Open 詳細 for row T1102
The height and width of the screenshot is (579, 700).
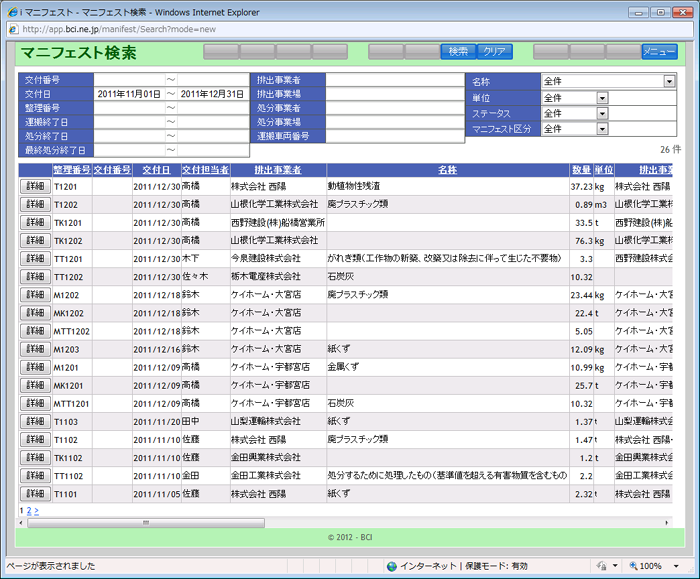click(35, 439)
